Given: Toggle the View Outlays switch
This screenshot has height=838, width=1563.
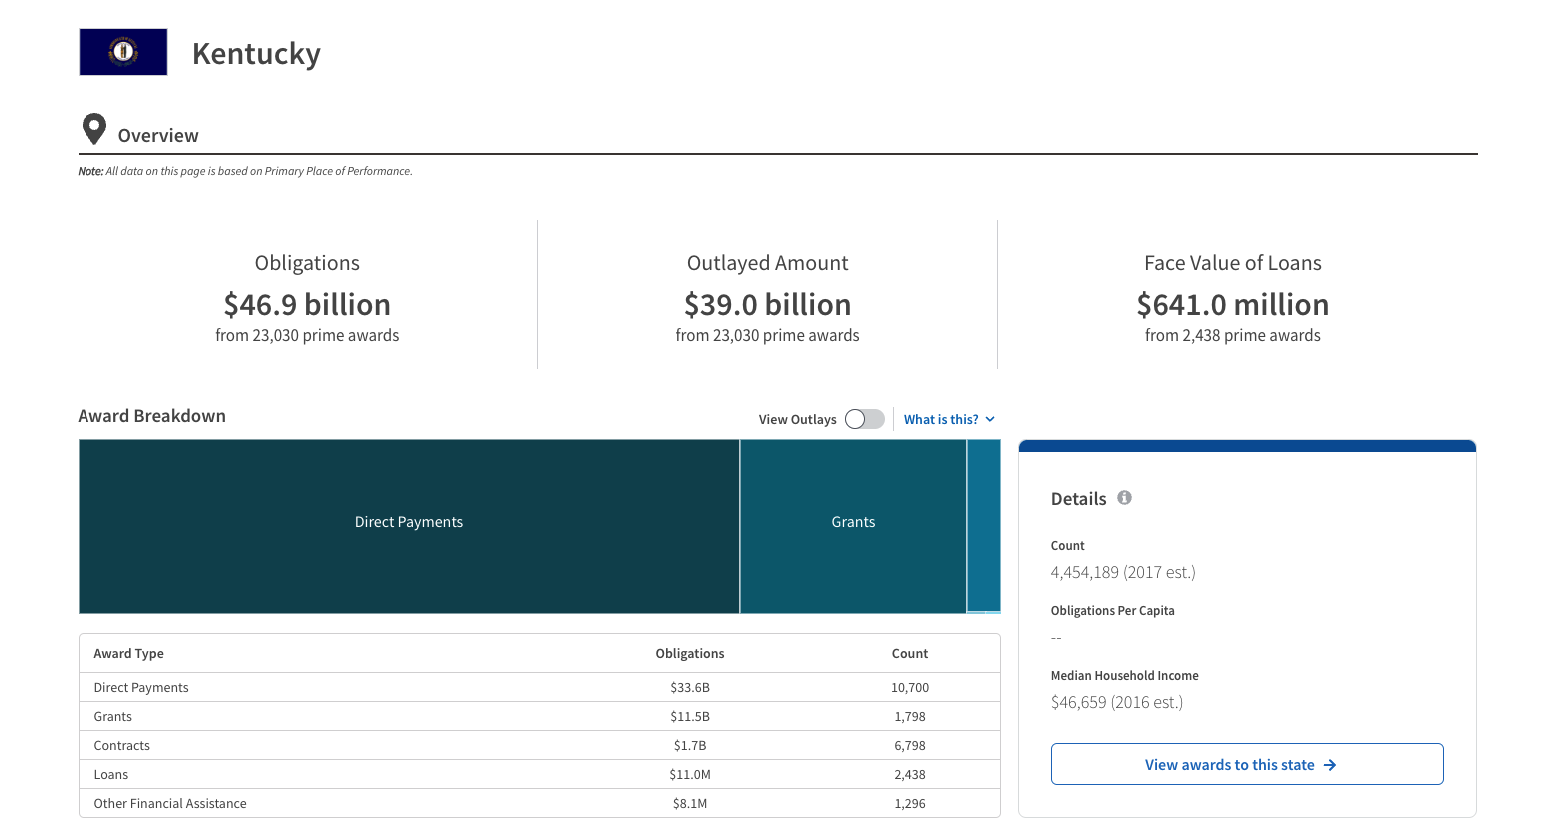Looking at the screenshot, I should click(864, 419).
